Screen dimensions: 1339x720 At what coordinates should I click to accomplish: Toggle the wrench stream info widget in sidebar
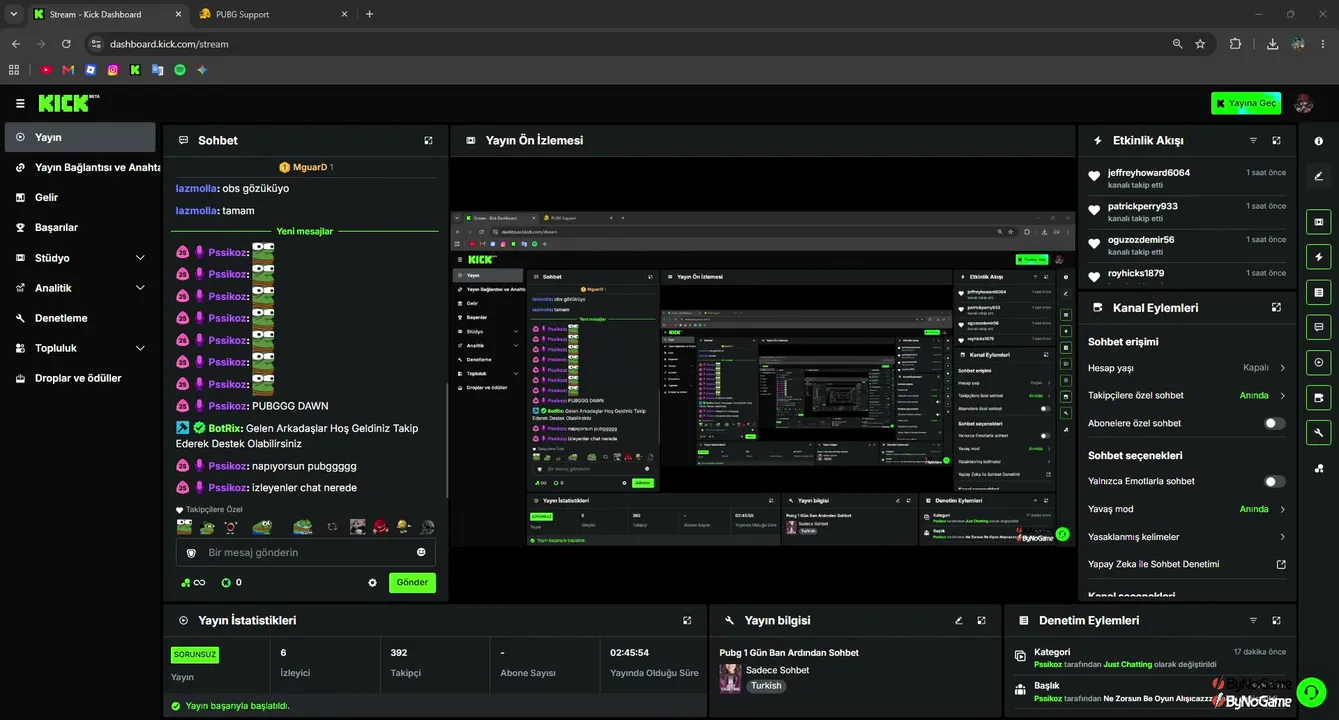(x=1318, y=432)
